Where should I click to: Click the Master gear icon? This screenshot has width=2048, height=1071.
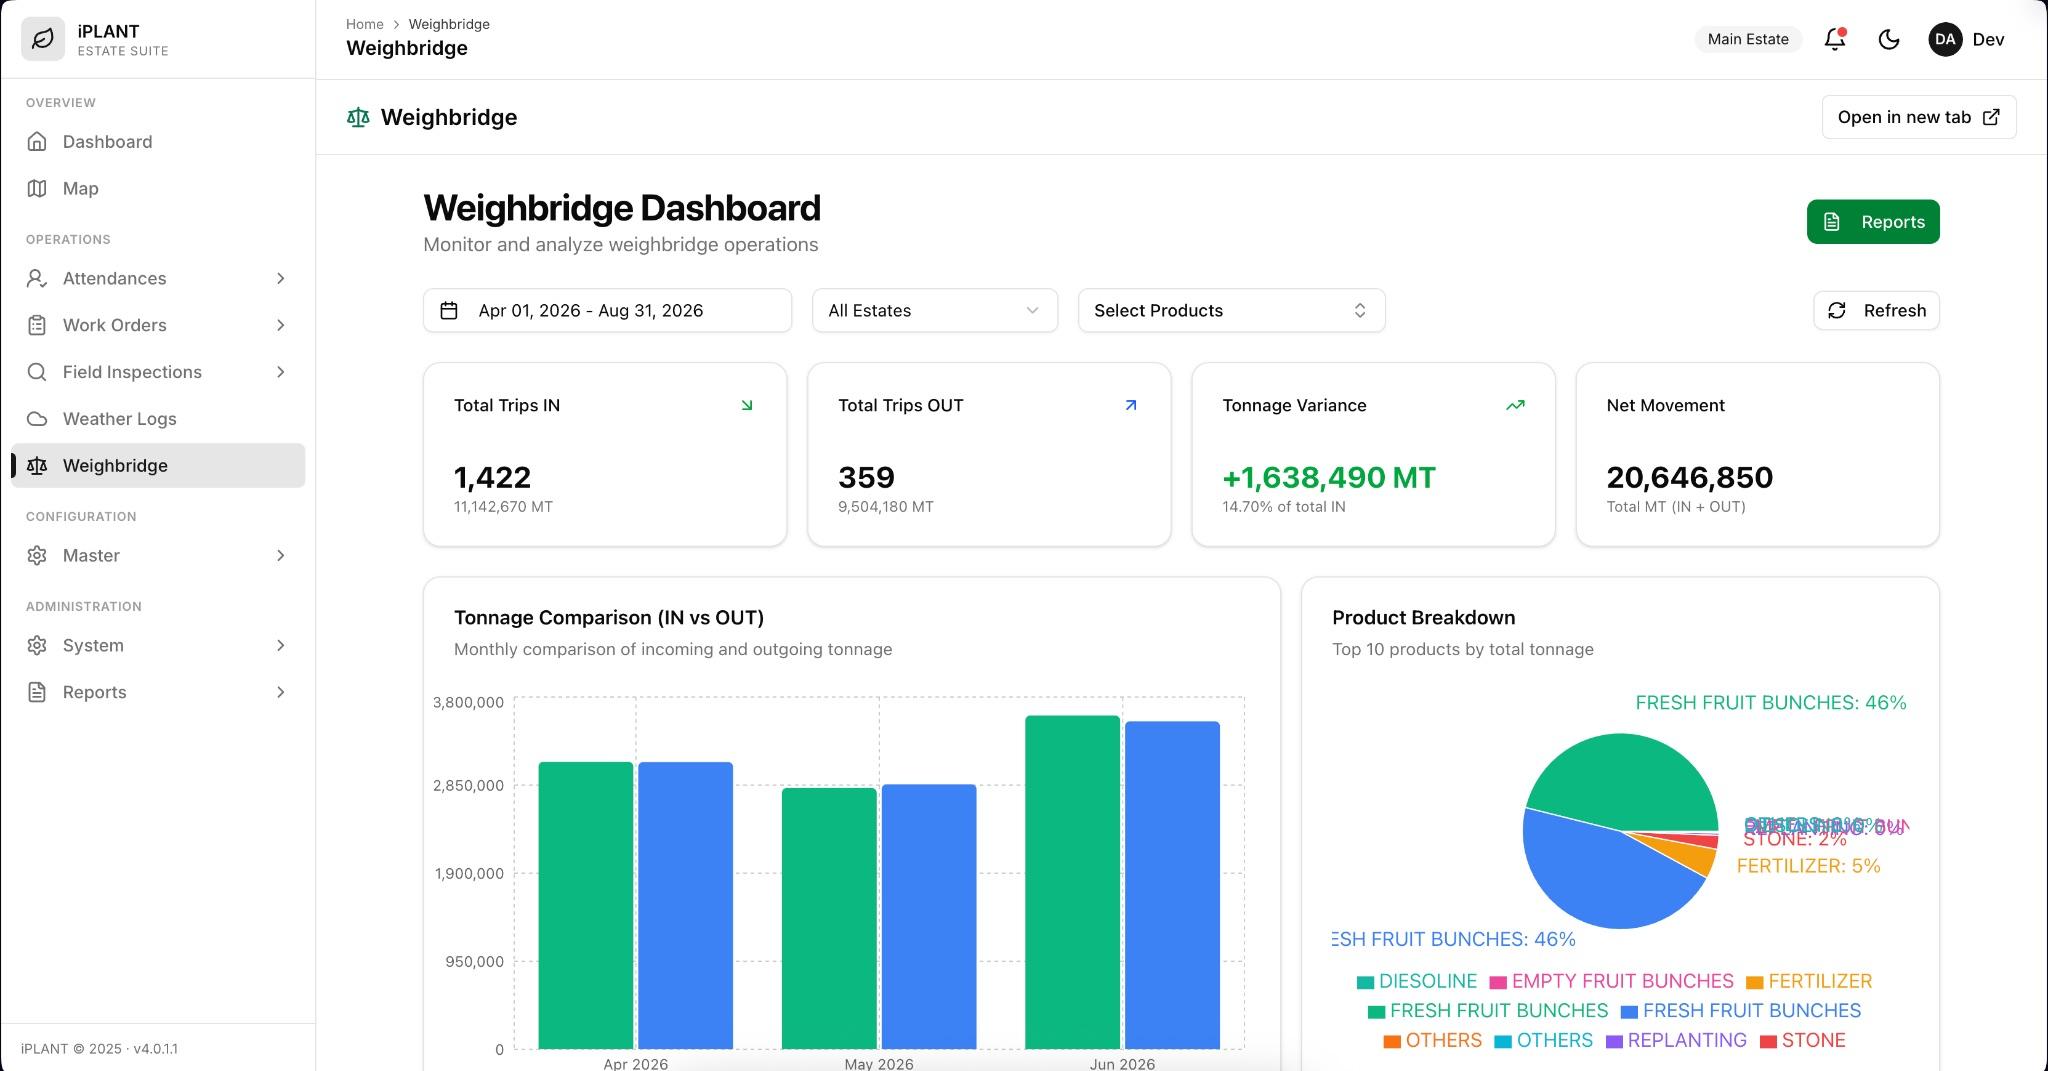(x=37, y=556)
